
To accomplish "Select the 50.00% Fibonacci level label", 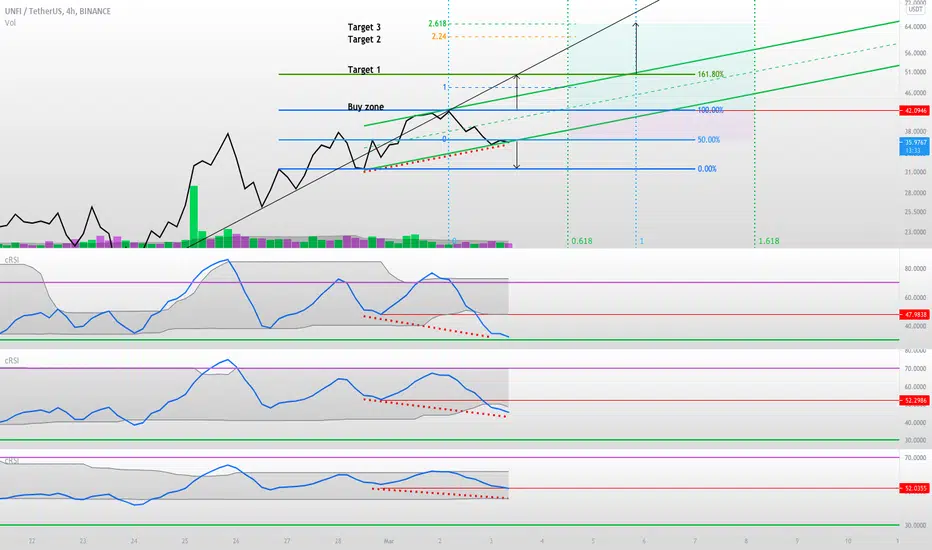I will click(709, 140).
